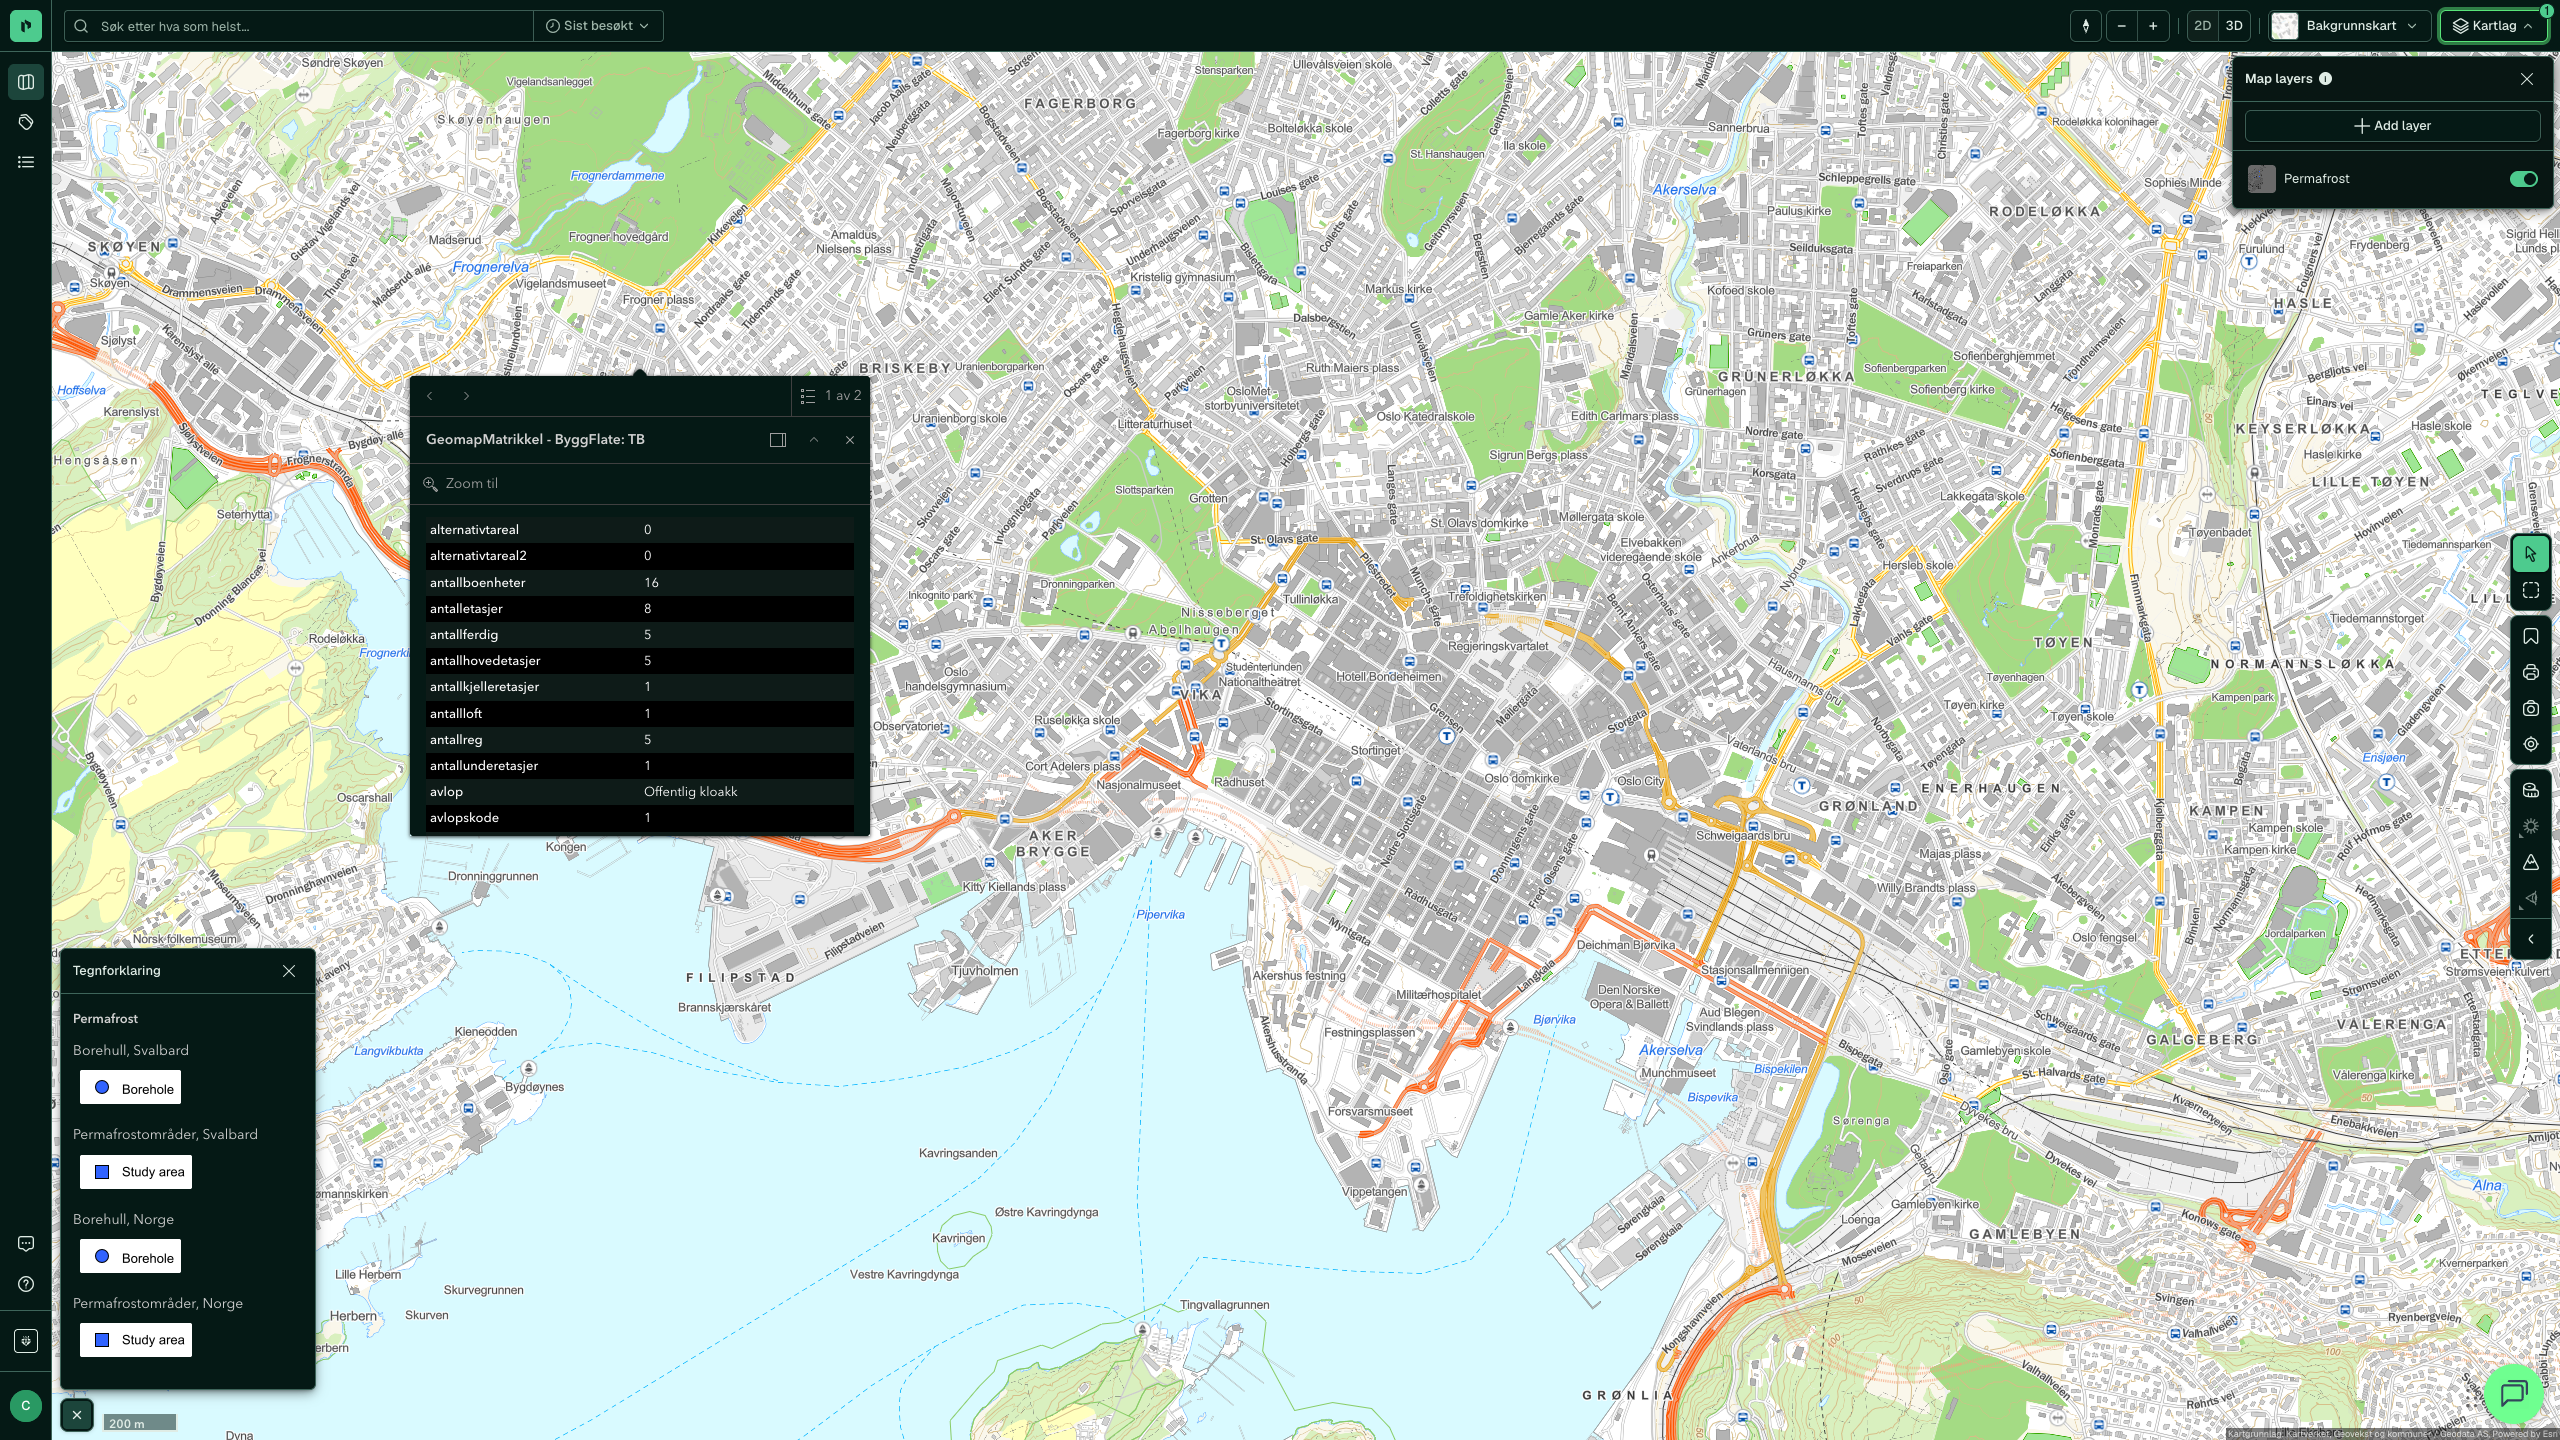The height and width of the screenshot is (1440, 2560).
Task: Open the bookmarks tool
Action: pyautogui.click(x=2531, y=637)
